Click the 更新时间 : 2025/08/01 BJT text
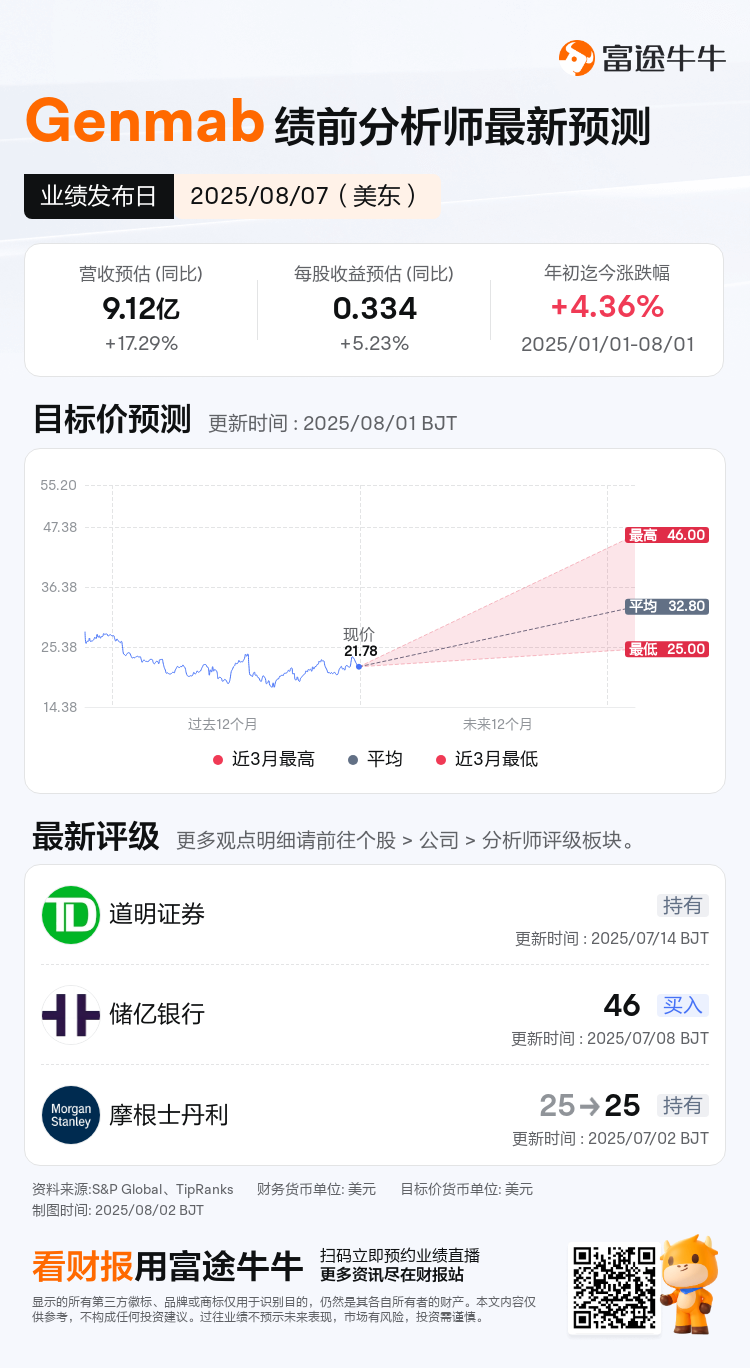Image resolution: width=750 pixels, height=1368 pixels. tap(333, 423)
